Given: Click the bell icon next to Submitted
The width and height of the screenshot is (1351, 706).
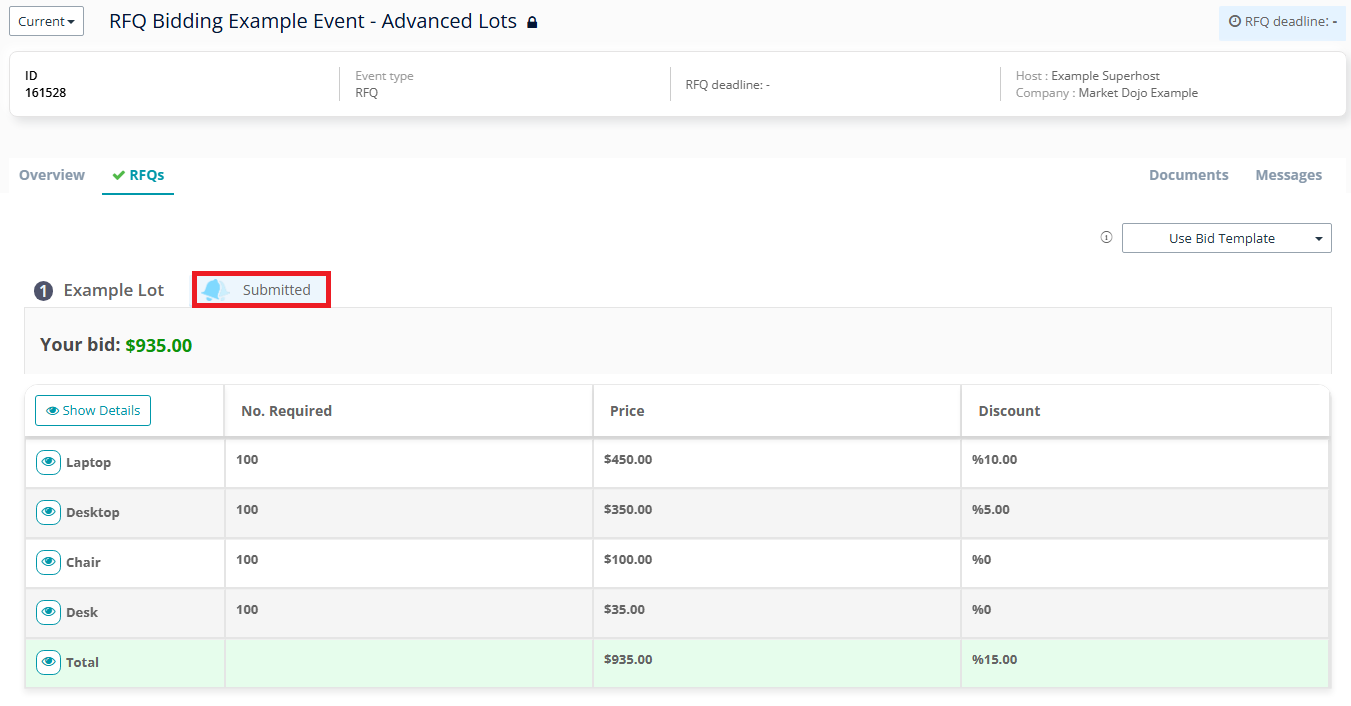Looking at the screenshot, I should 215,290.
